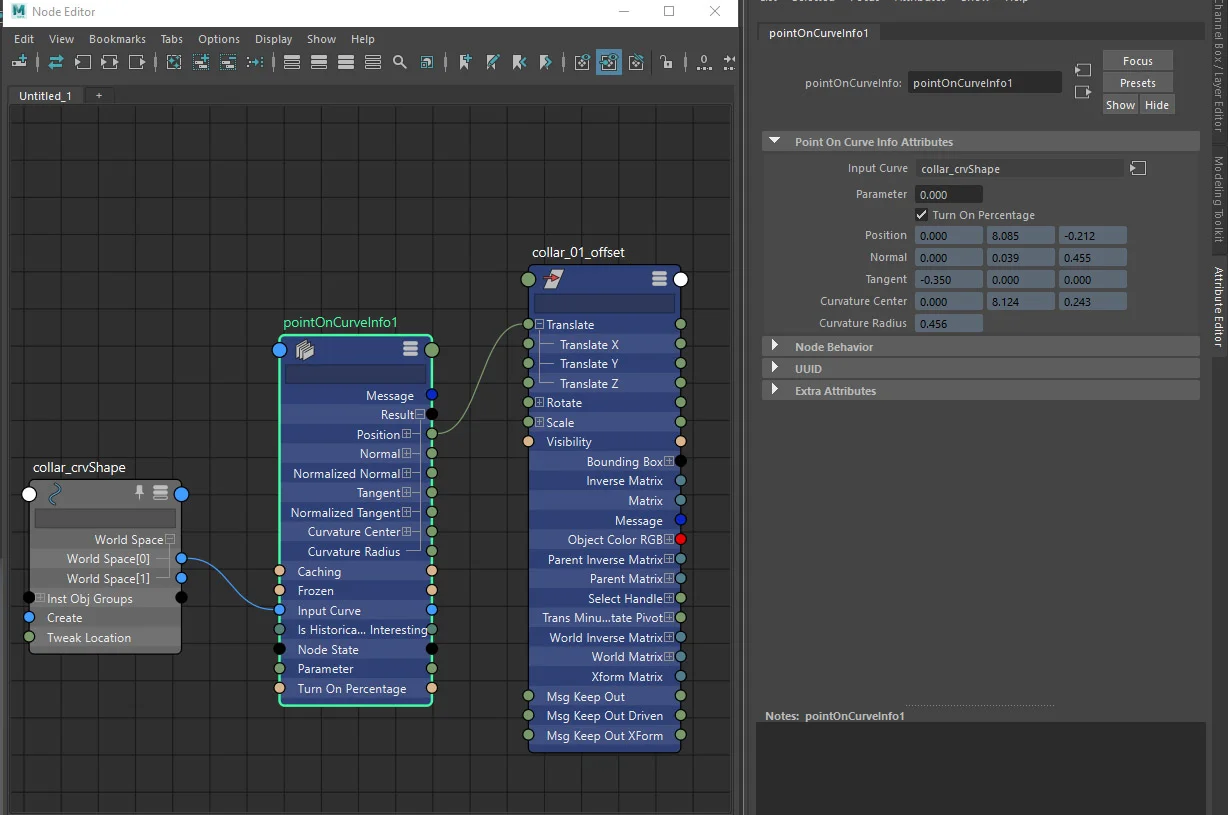Add selected nodes to graph icon
The width and height of the screenshot is (1228, 815).
point(201,62)
